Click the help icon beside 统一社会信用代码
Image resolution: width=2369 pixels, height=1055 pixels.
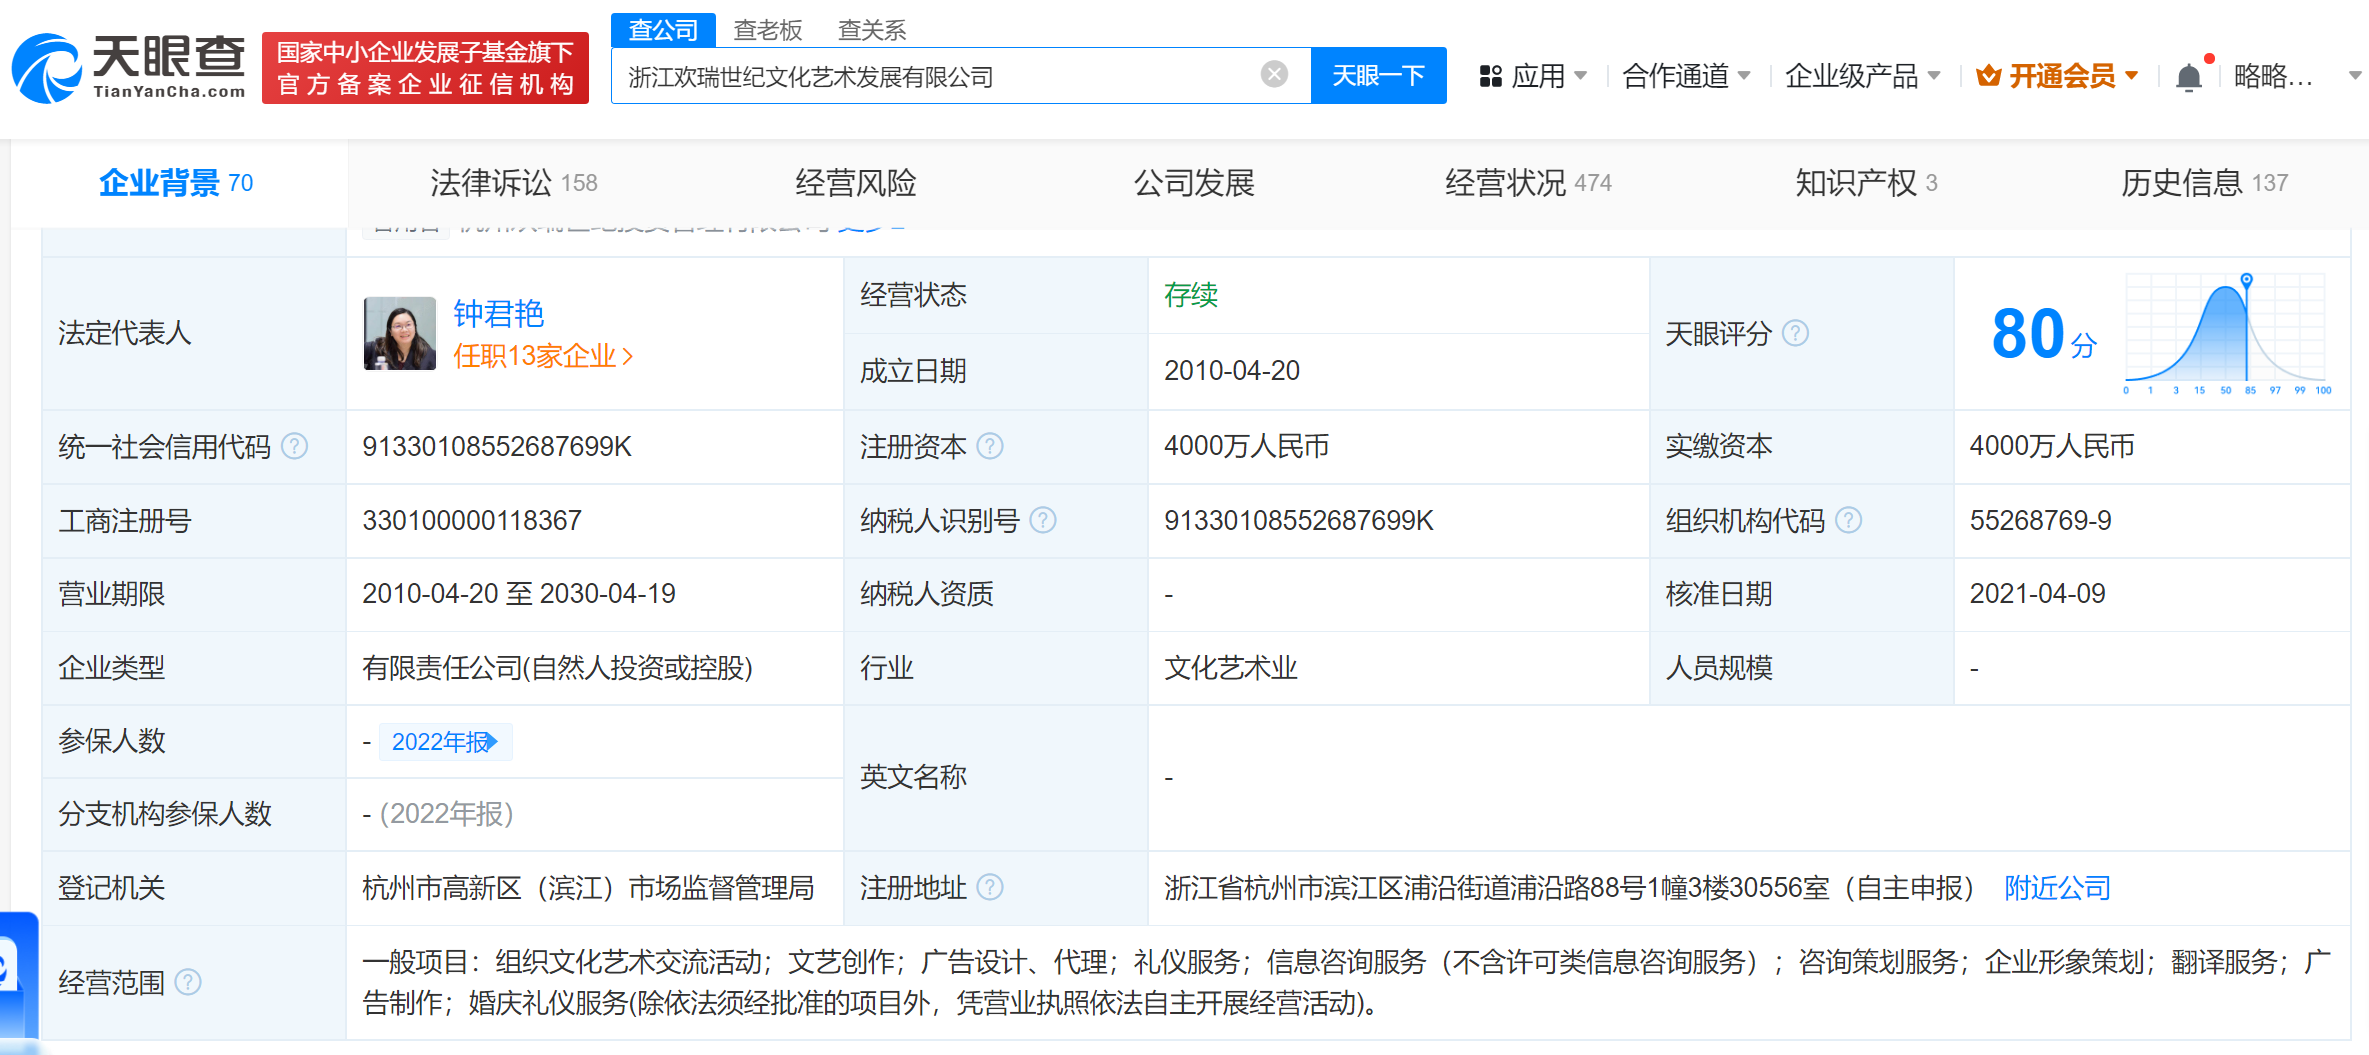[x=294, y=446]
